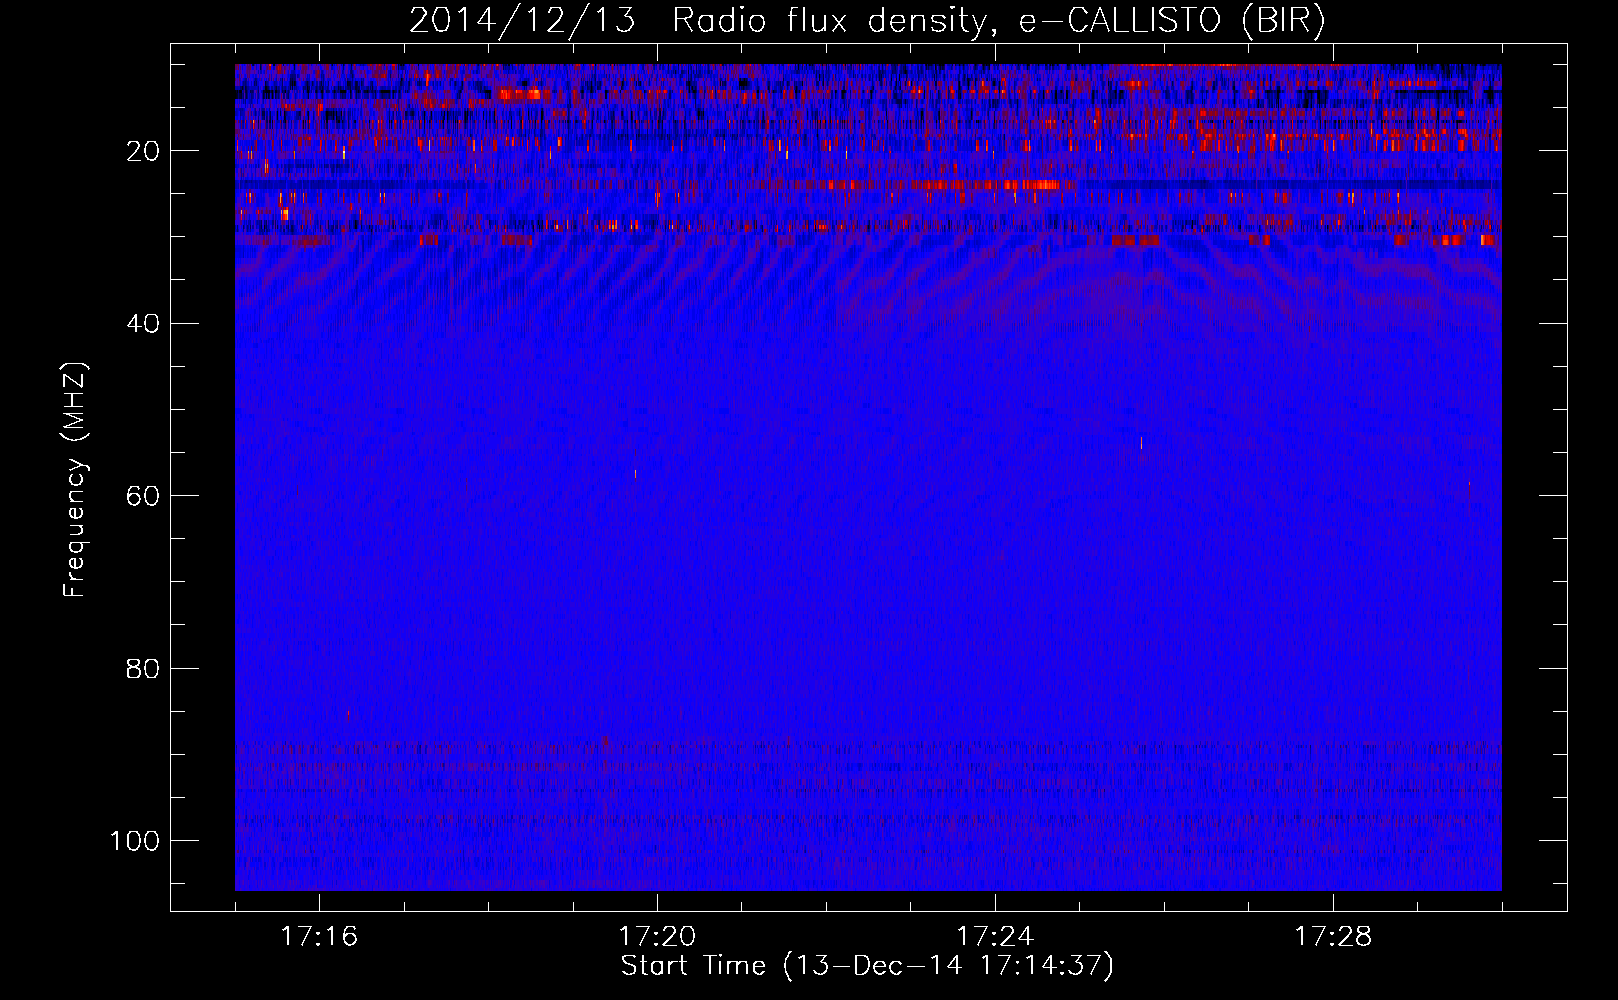Viewport: 1618px width, 1000px height.
Task: Click the 20 MHz frequency tick label
Action: pyautogui.click(x=144, y=152)
